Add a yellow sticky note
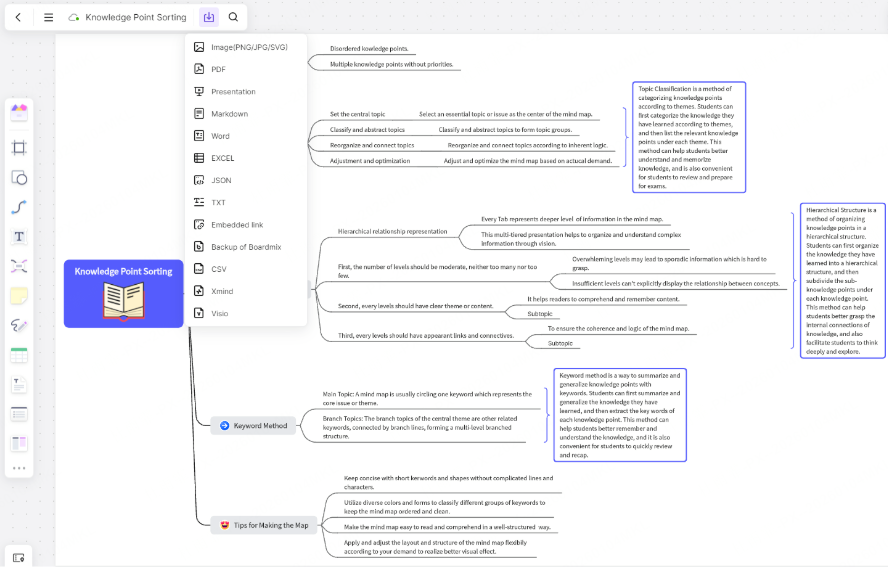 pyautogui.click(x=19, y=296)
